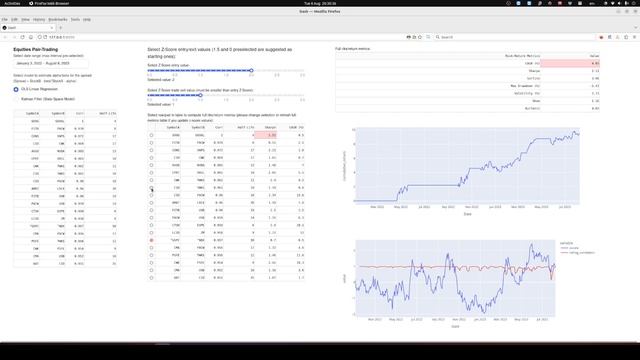Click the highlighted pink Sharpe cell in first row
The width and height of the screenshot is (640, 360).
point(266,135)
